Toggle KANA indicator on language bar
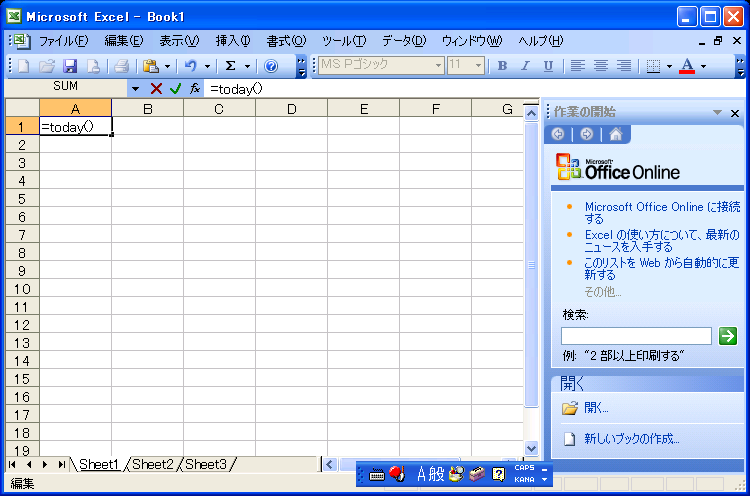This screenshot has width=750, height=496. [x=524, y=479]
